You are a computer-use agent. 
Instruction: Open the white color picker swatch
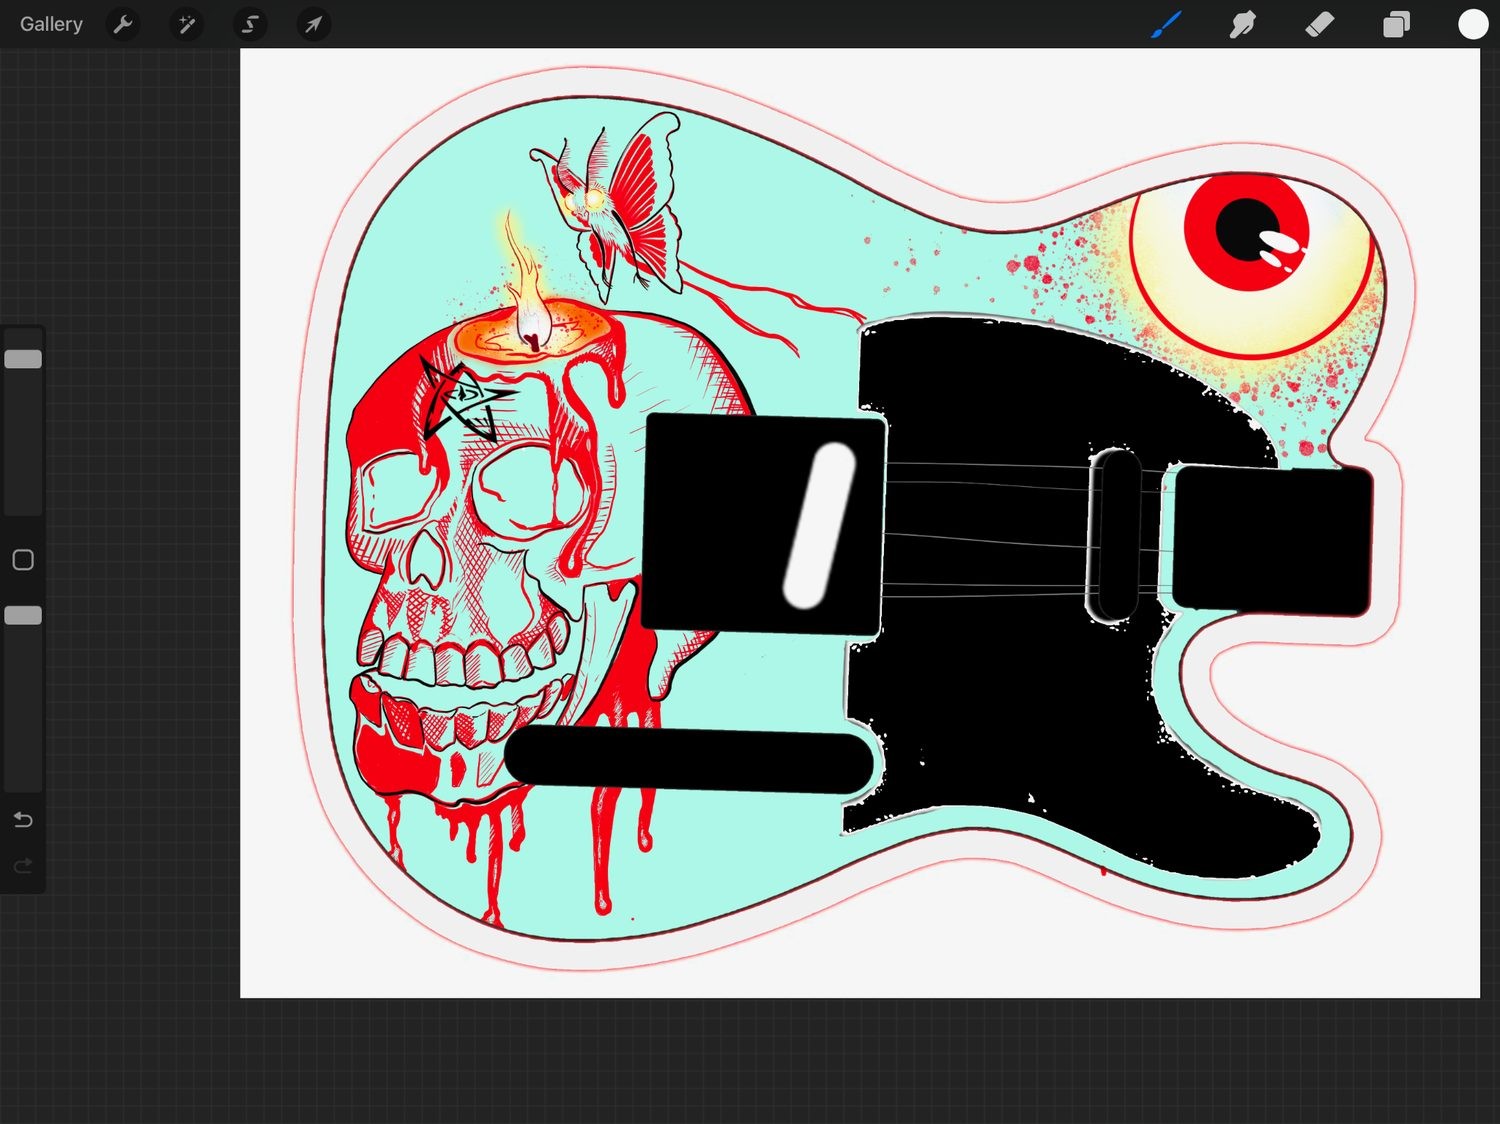[x=1473, y=24]
